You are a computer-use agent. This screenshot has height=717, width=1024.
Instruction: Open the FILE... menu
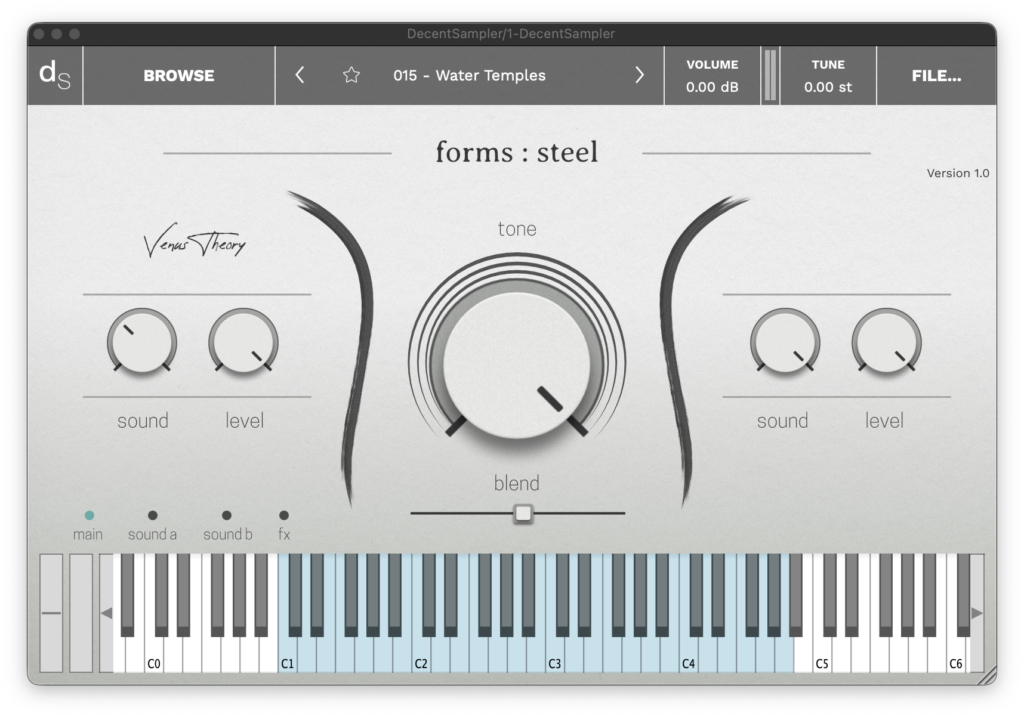[x=936, y=75]
